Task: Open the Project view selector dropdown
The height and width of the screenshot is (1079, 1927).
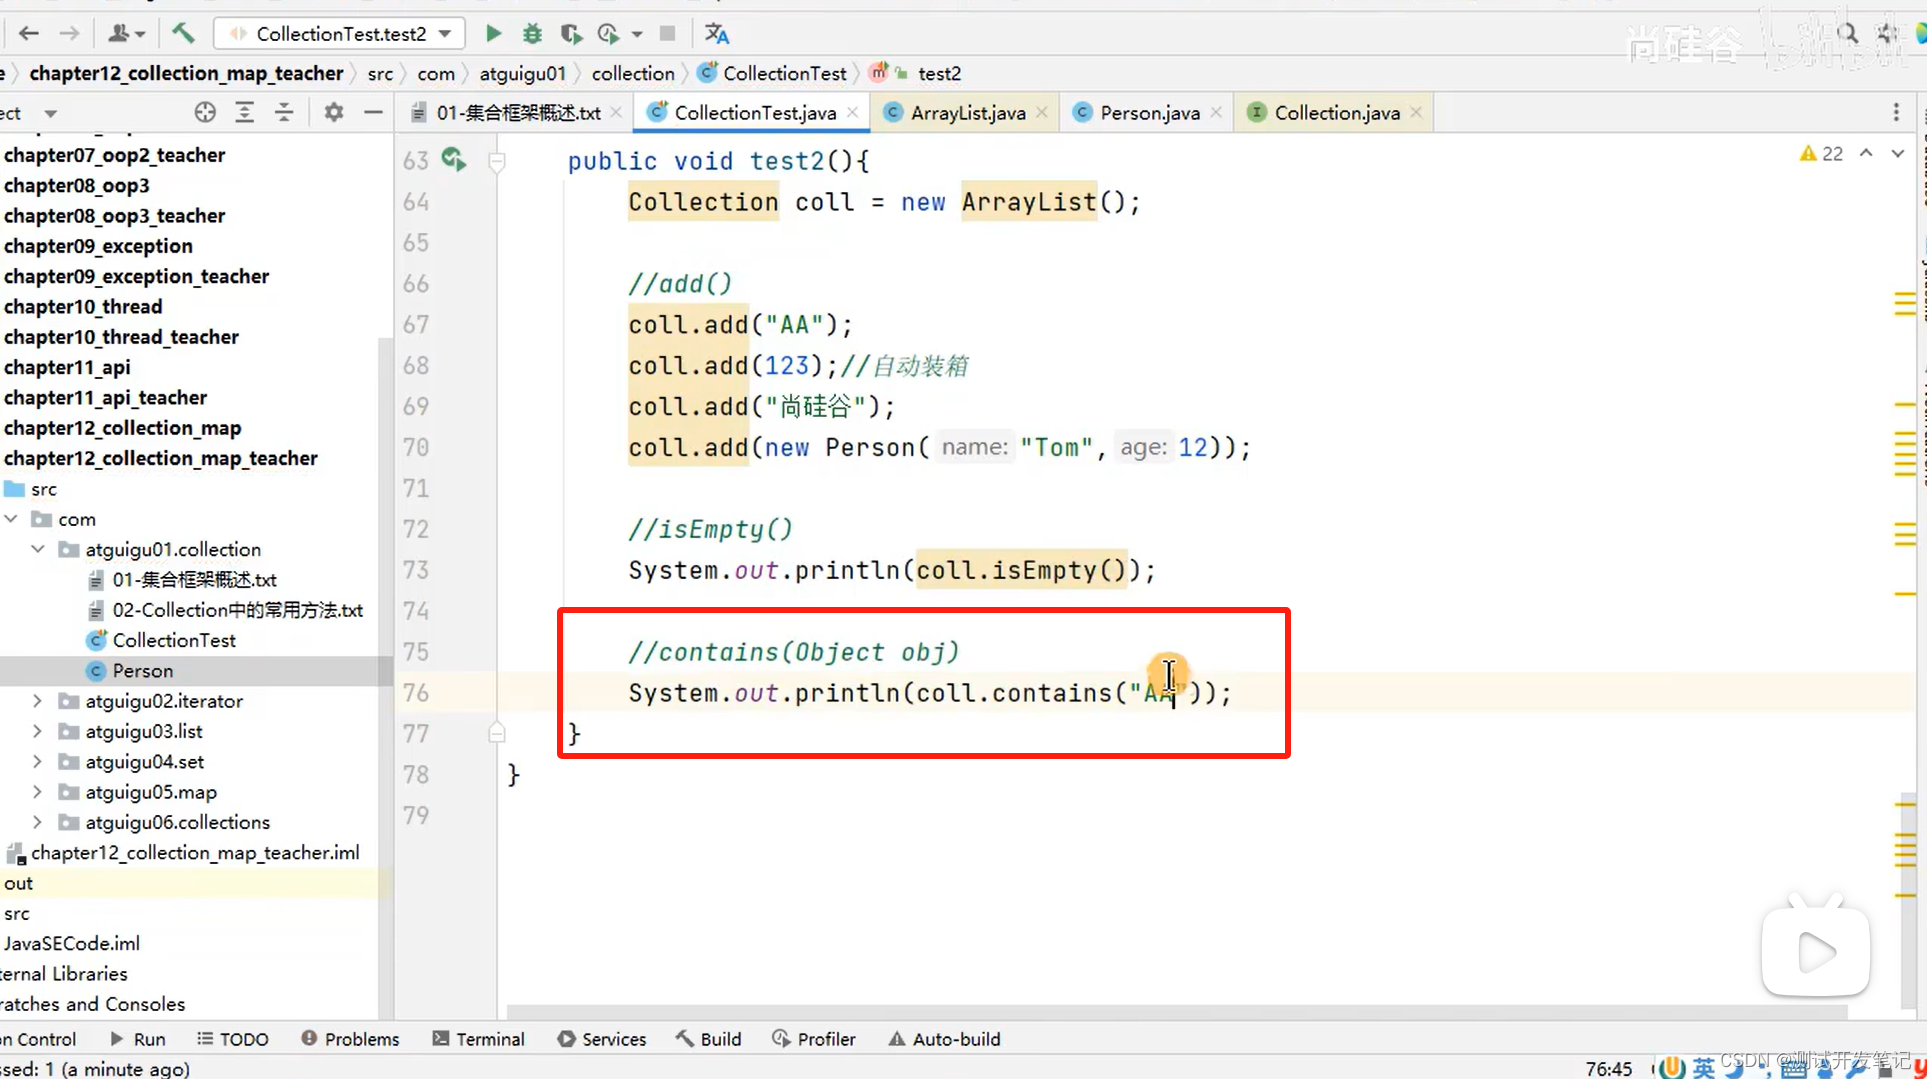Action: pos(50,113)
